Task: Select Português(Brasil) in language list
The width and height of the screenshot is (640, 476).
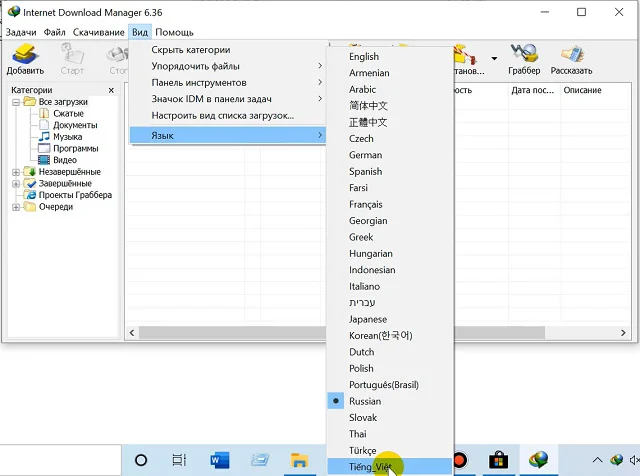Action: (390, 385)
